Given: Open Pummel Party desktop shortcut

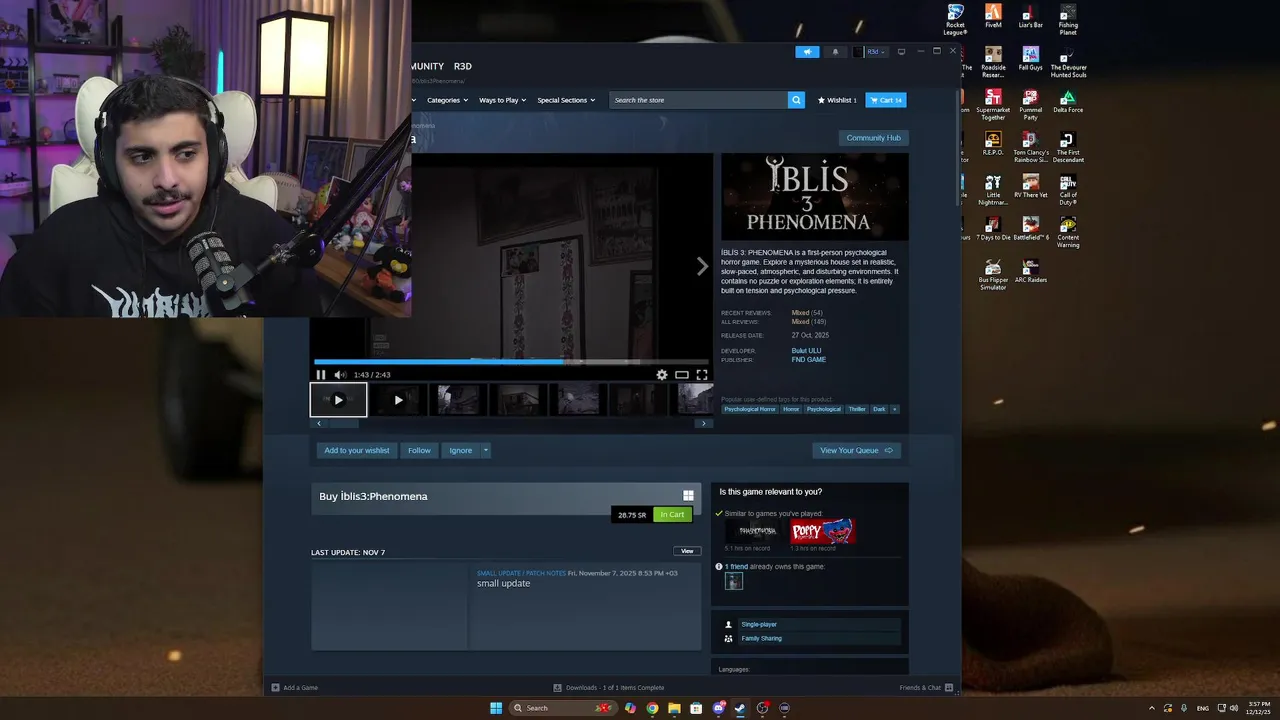Looking at the screenshot, I should click(1030, 105).
